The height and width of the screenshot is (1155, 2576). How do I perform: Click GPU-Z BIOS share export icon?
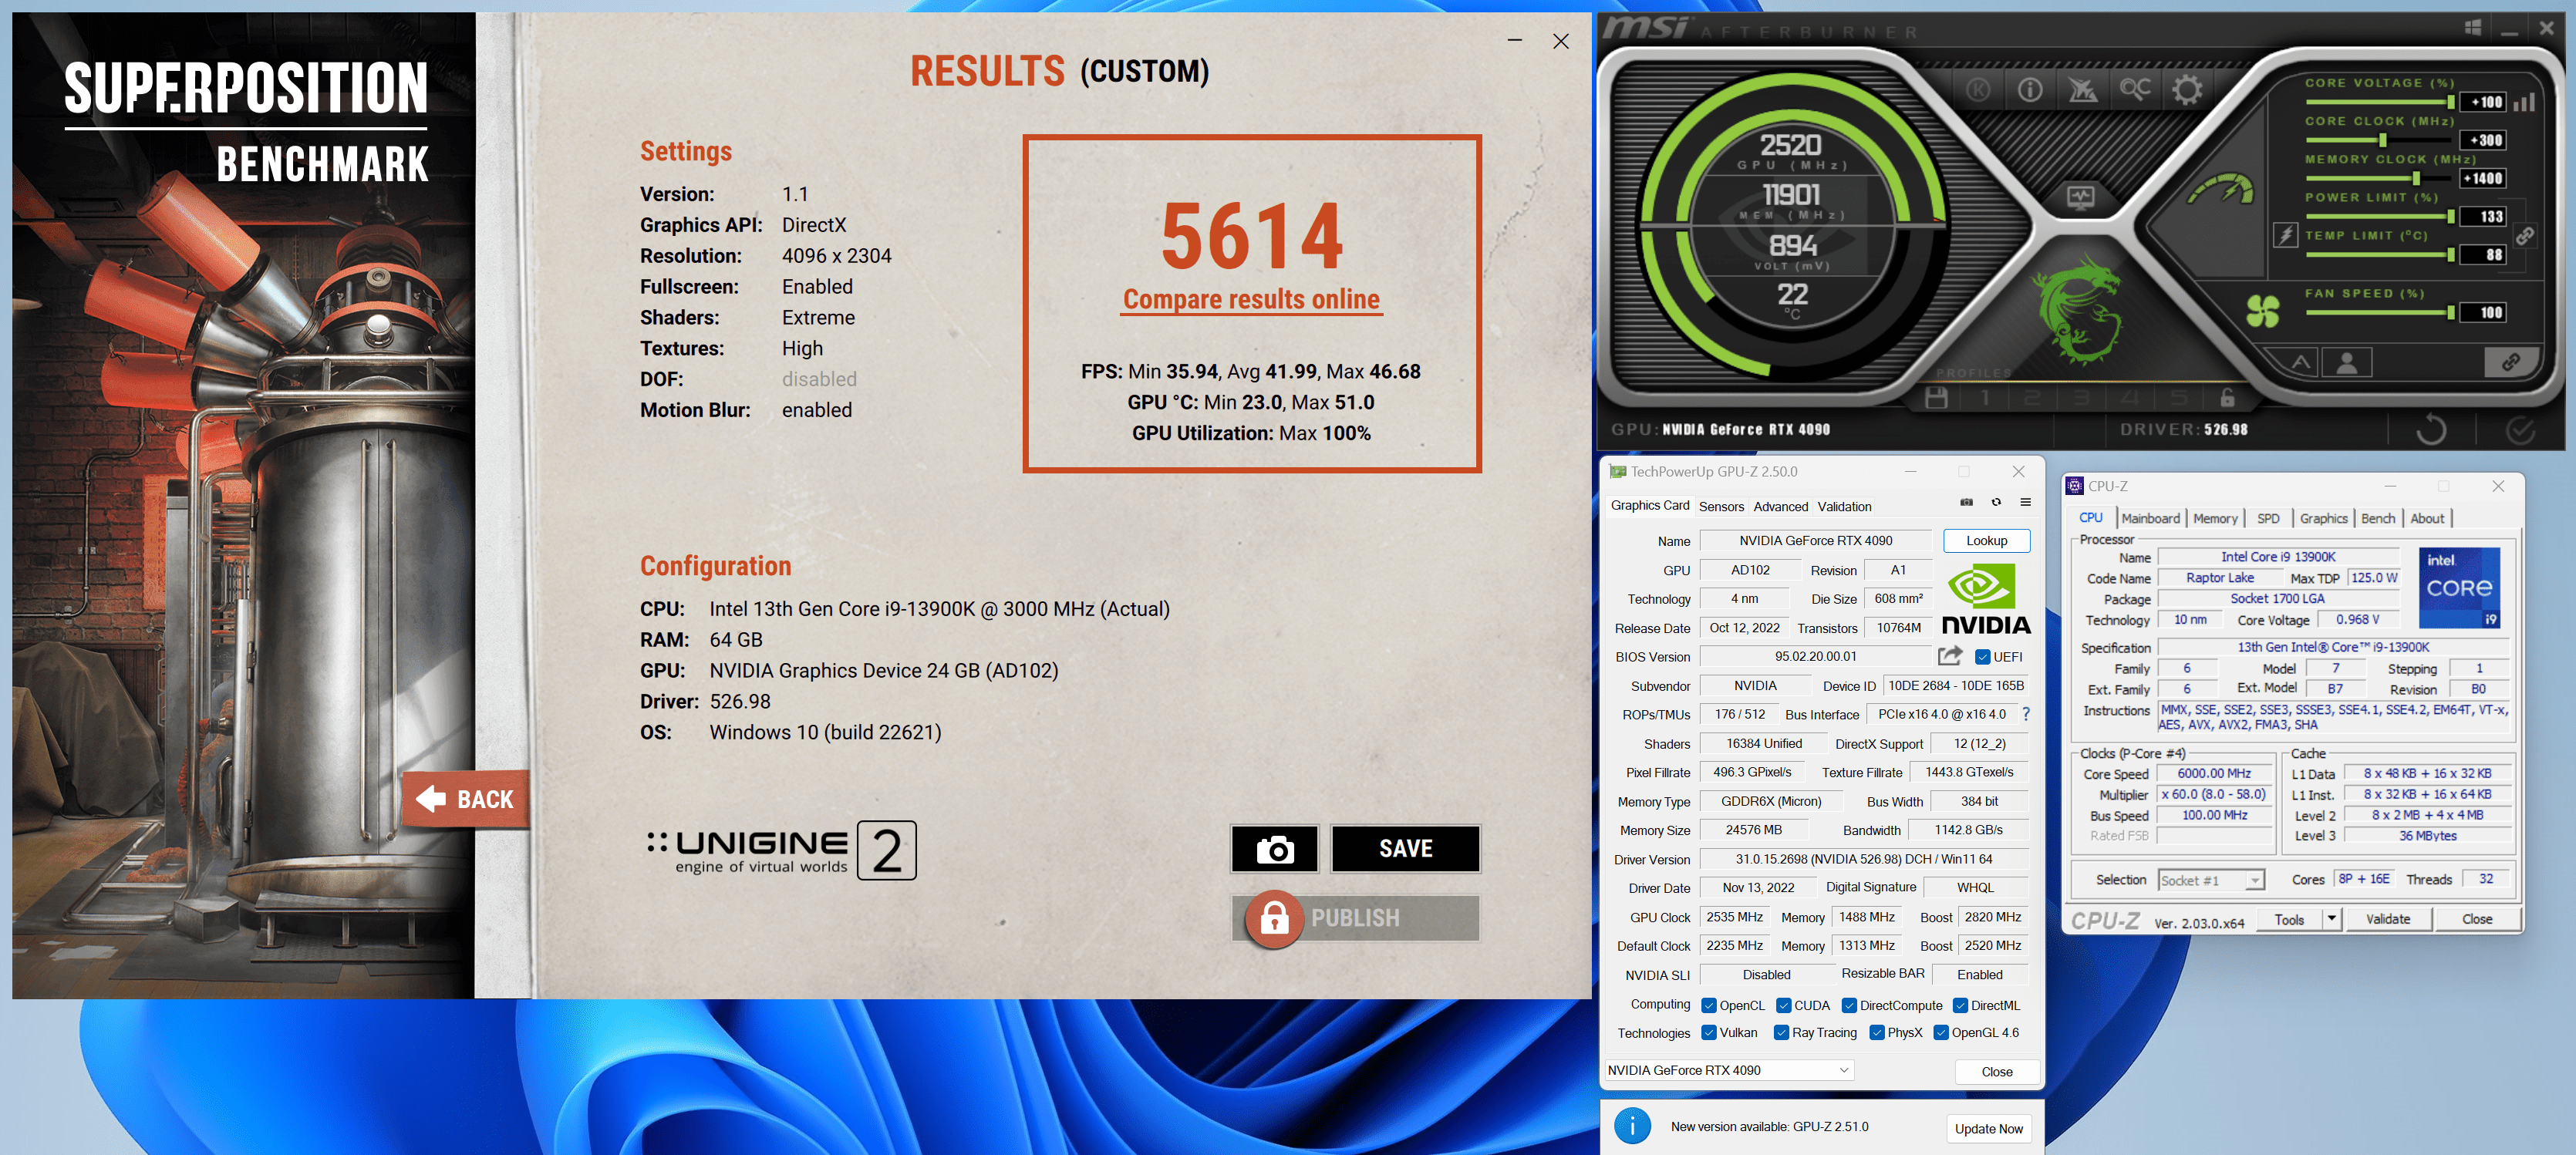point(1949,656)
